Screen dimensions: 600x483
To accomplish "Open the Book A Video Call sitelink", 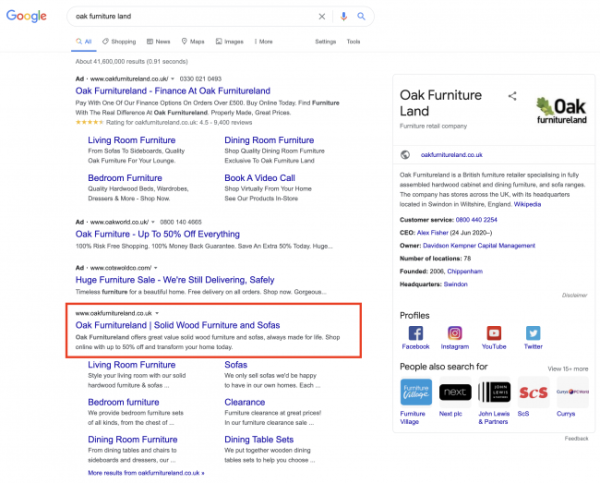I will [x=261, y=178].
